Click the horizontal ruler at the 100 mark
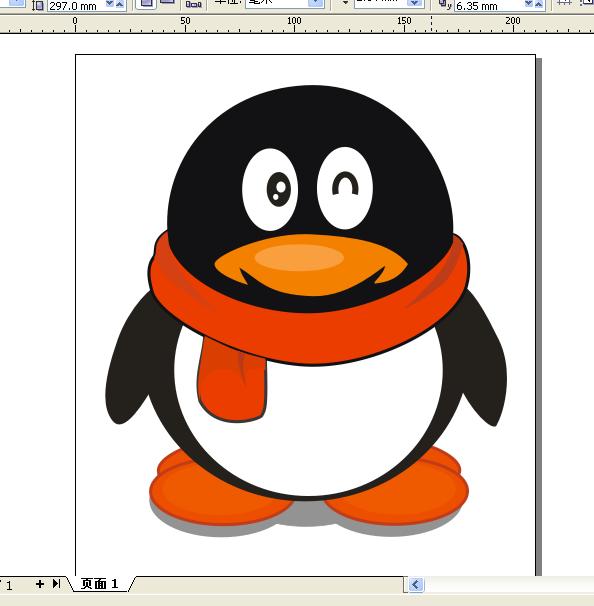 pos(294,22)
